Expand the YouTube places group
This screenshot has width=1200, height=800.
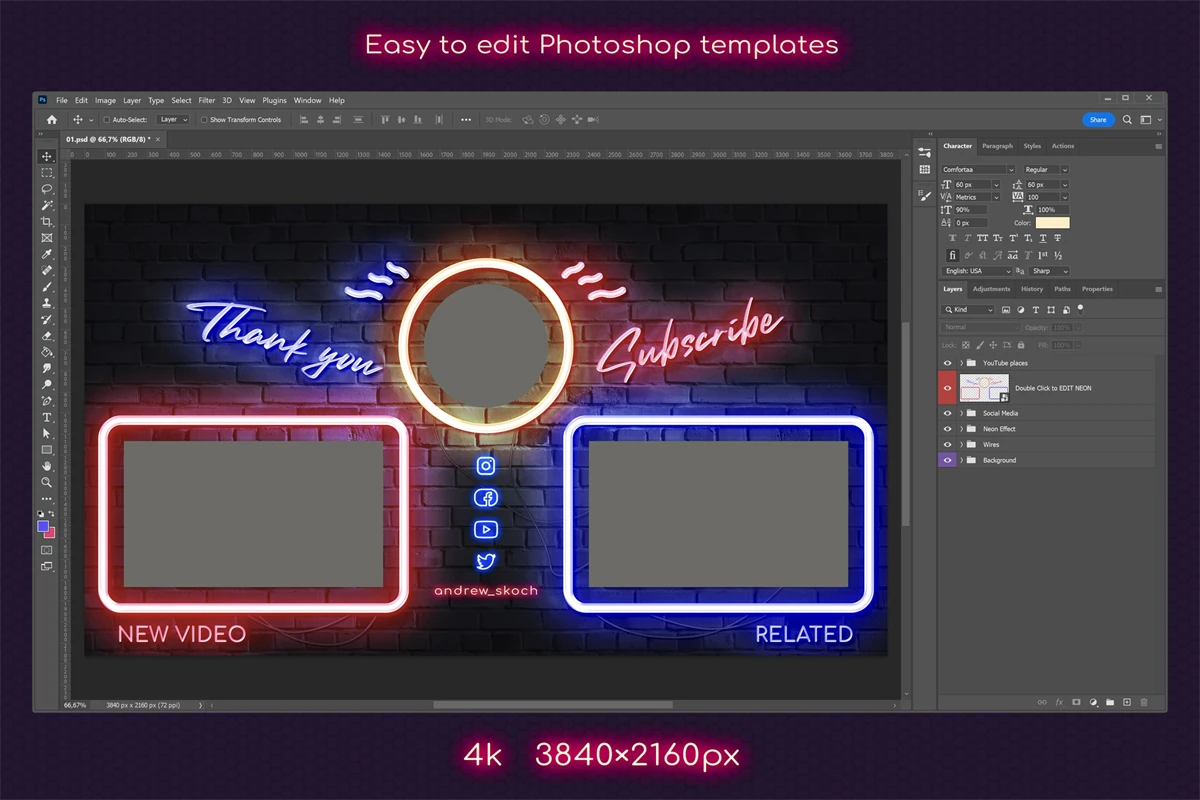click(961, 363)
